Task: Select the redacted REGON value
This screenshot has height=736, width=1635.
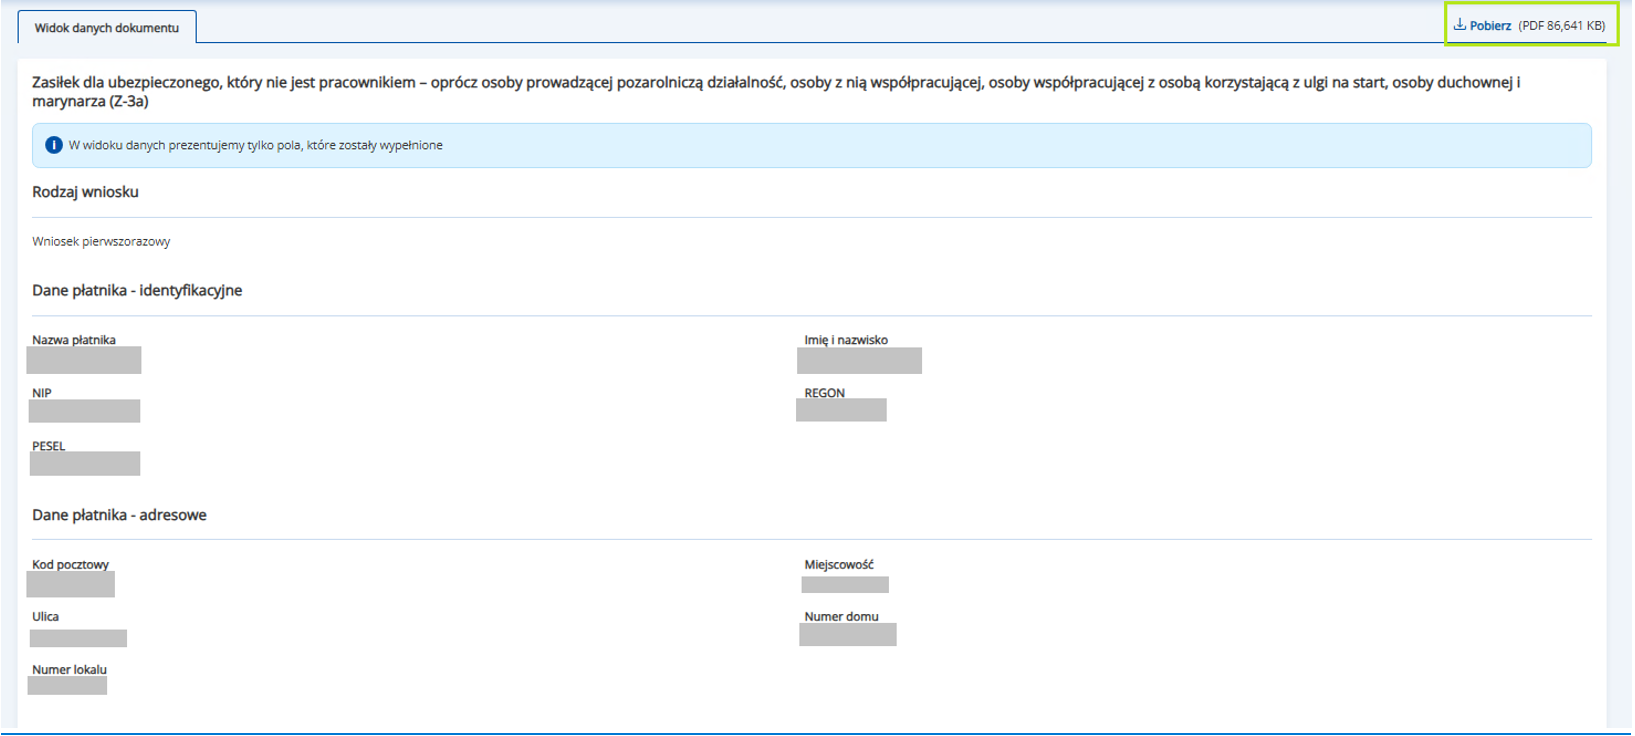Action: pyautogui.click(x=841, y=410)
